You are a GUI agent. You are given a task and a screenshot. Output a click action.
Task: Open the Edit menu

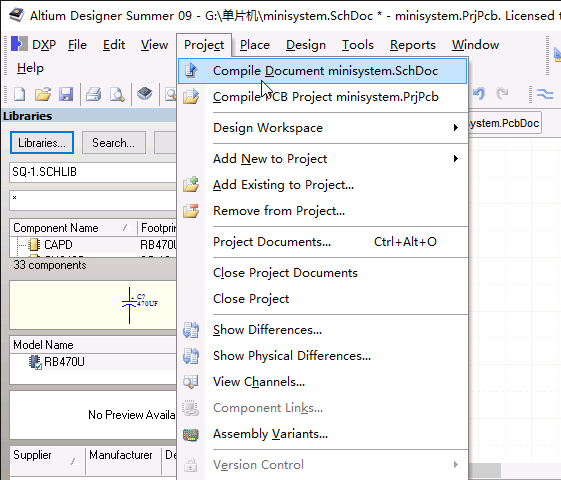[x=114, y=45]
